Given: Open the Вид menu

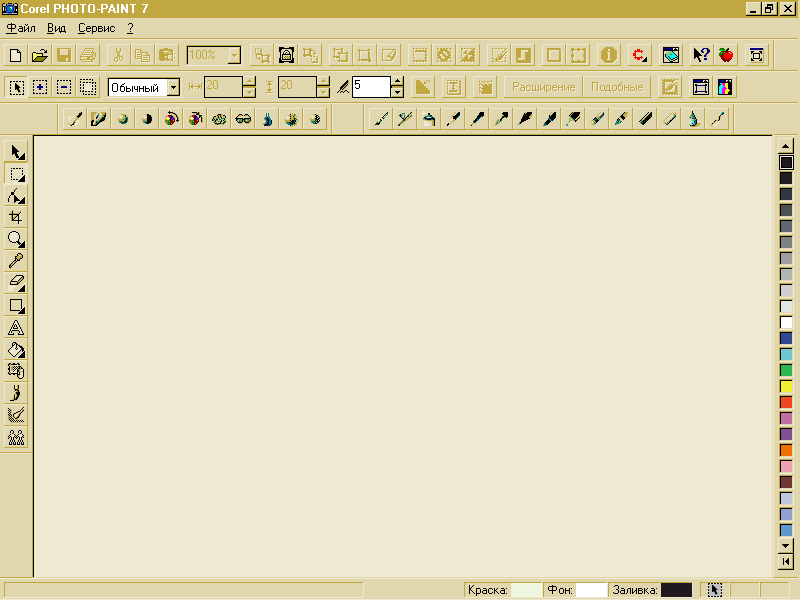Looking at the screenshot, I should (x=56, y=28).
